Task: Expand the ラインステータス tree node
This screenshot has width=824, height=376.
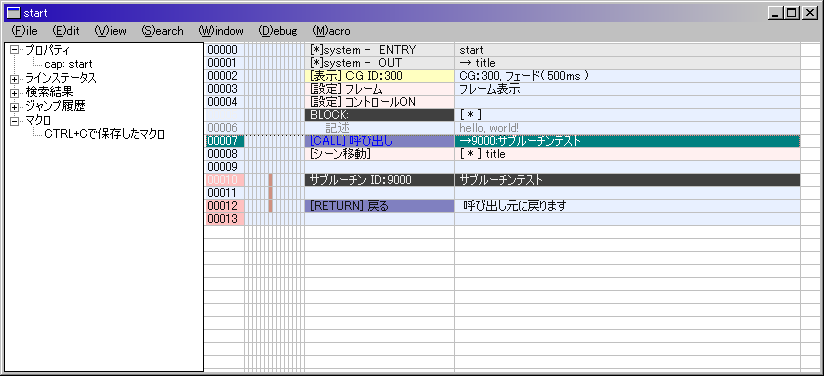Action: [x=14, y=79]
